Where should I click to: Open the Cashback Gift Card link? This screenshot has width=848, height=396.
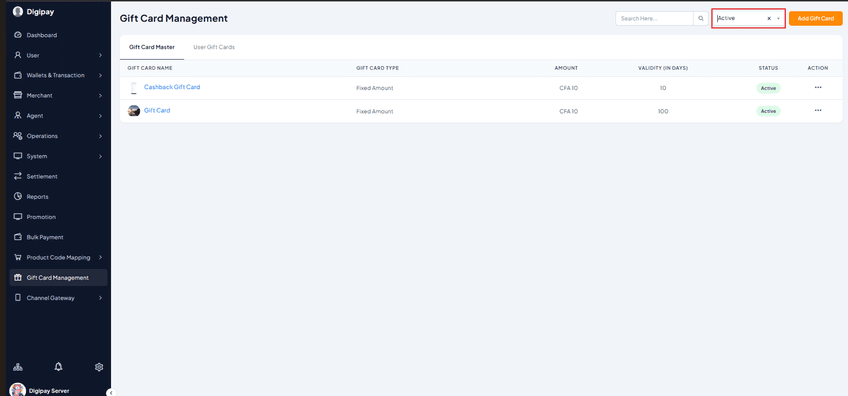[172, 87]
